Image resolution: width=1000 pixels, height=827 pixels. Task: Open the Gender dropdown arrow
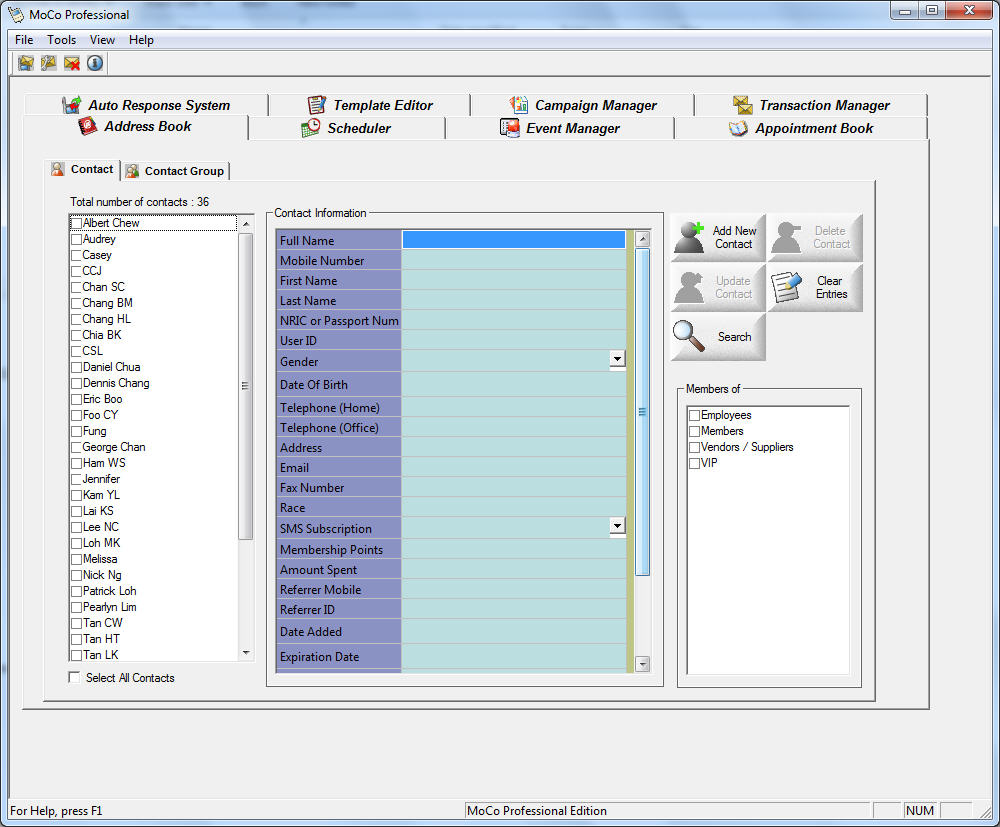[617, 359]
